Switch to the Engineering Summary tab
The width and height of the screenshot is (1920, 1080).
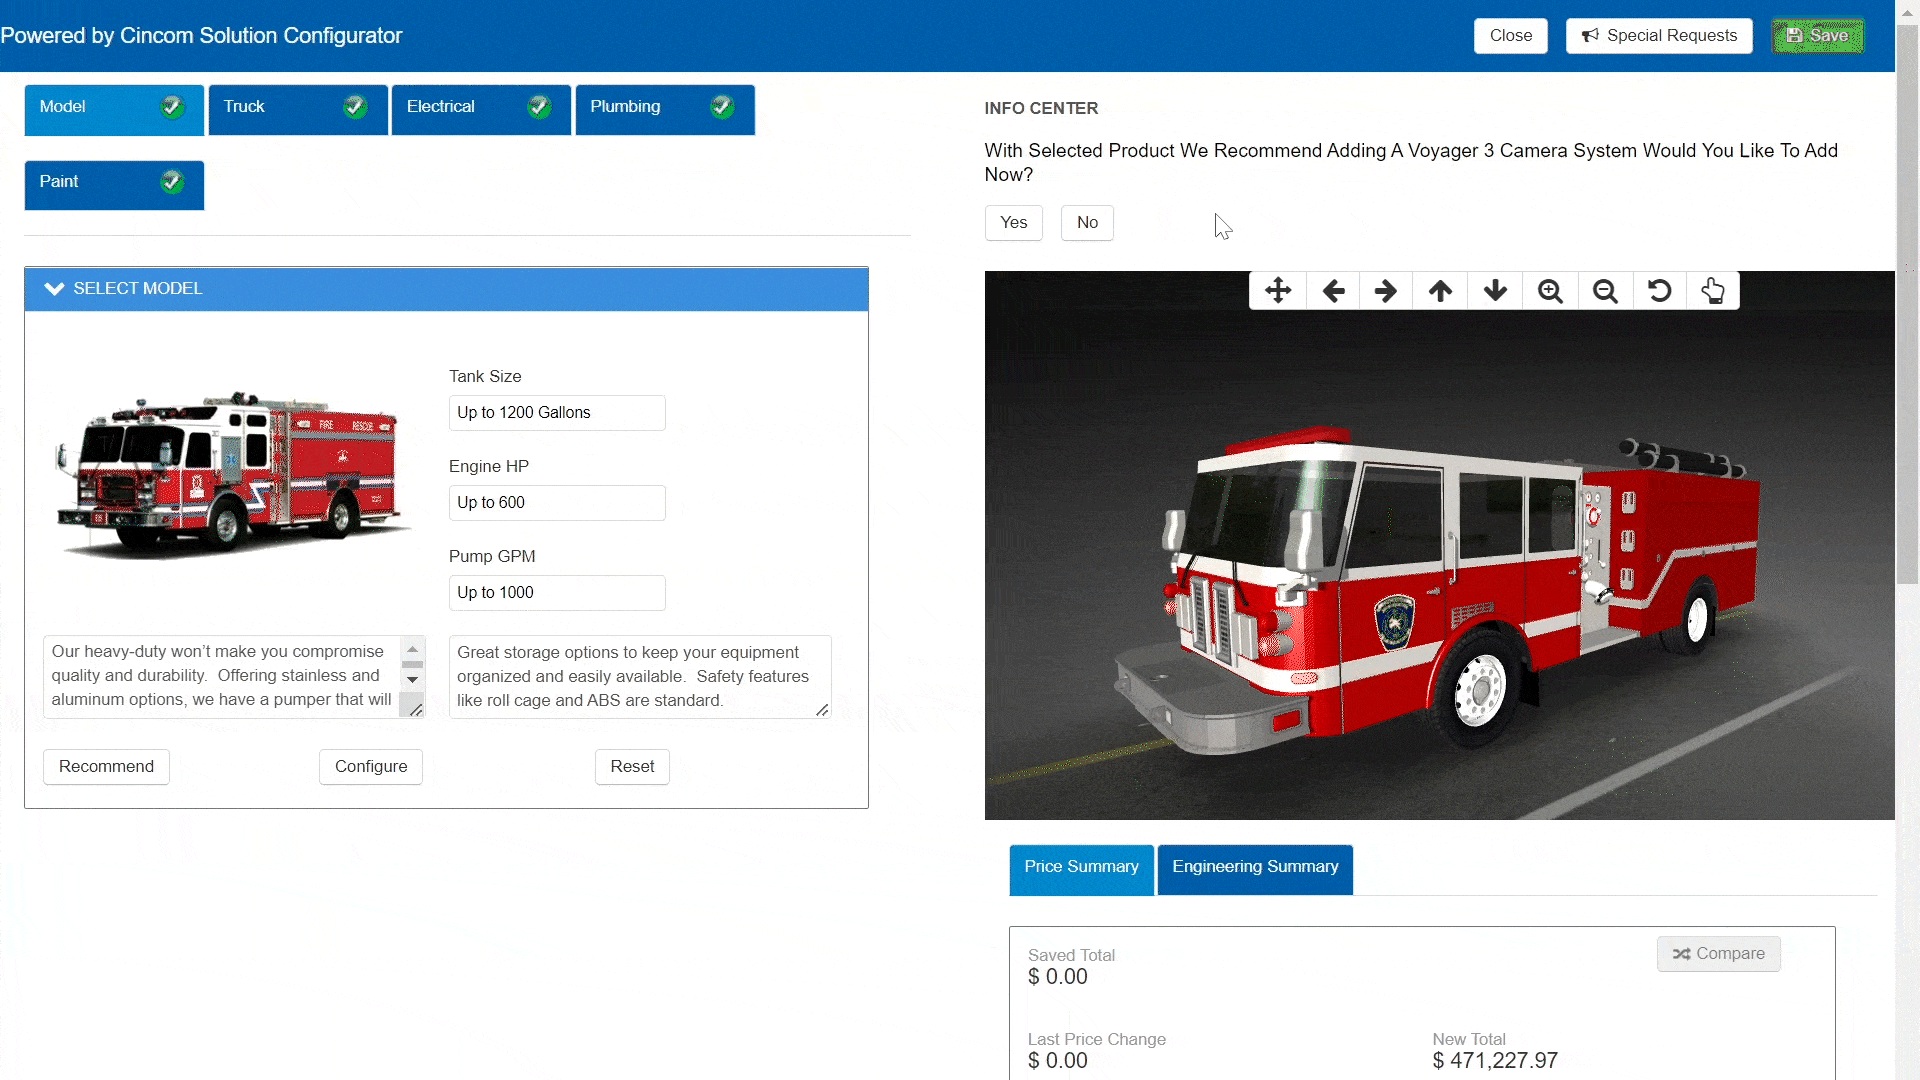pyautogui.click(x=1255, y=867)
